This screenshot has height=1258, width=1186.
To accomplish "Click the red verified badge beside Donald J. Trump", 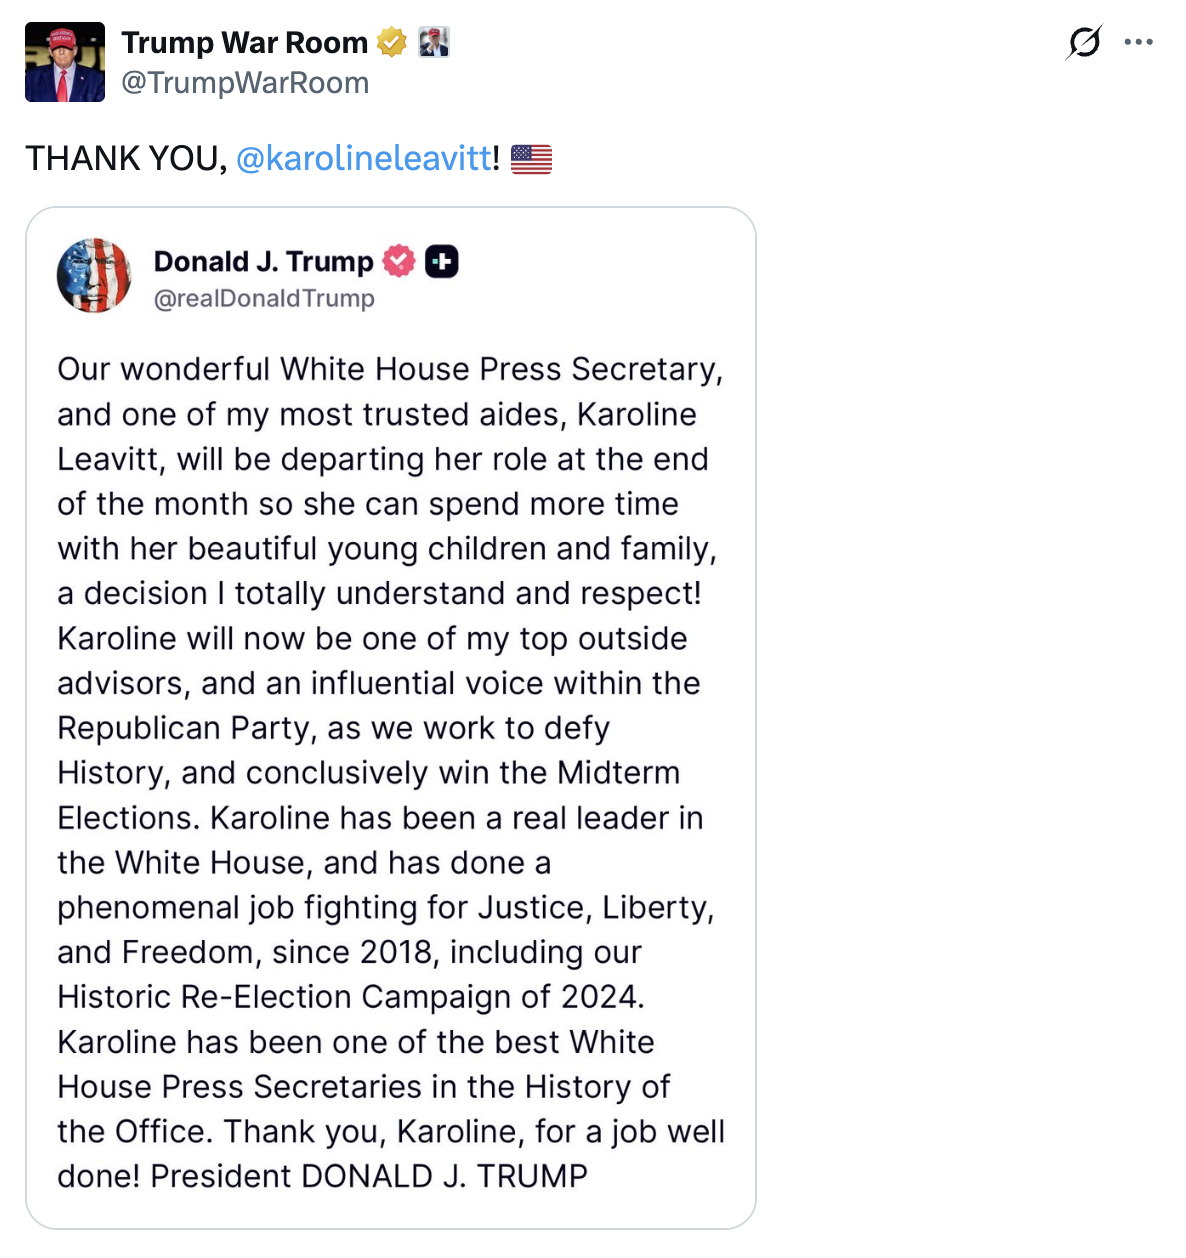I will 399,261.
